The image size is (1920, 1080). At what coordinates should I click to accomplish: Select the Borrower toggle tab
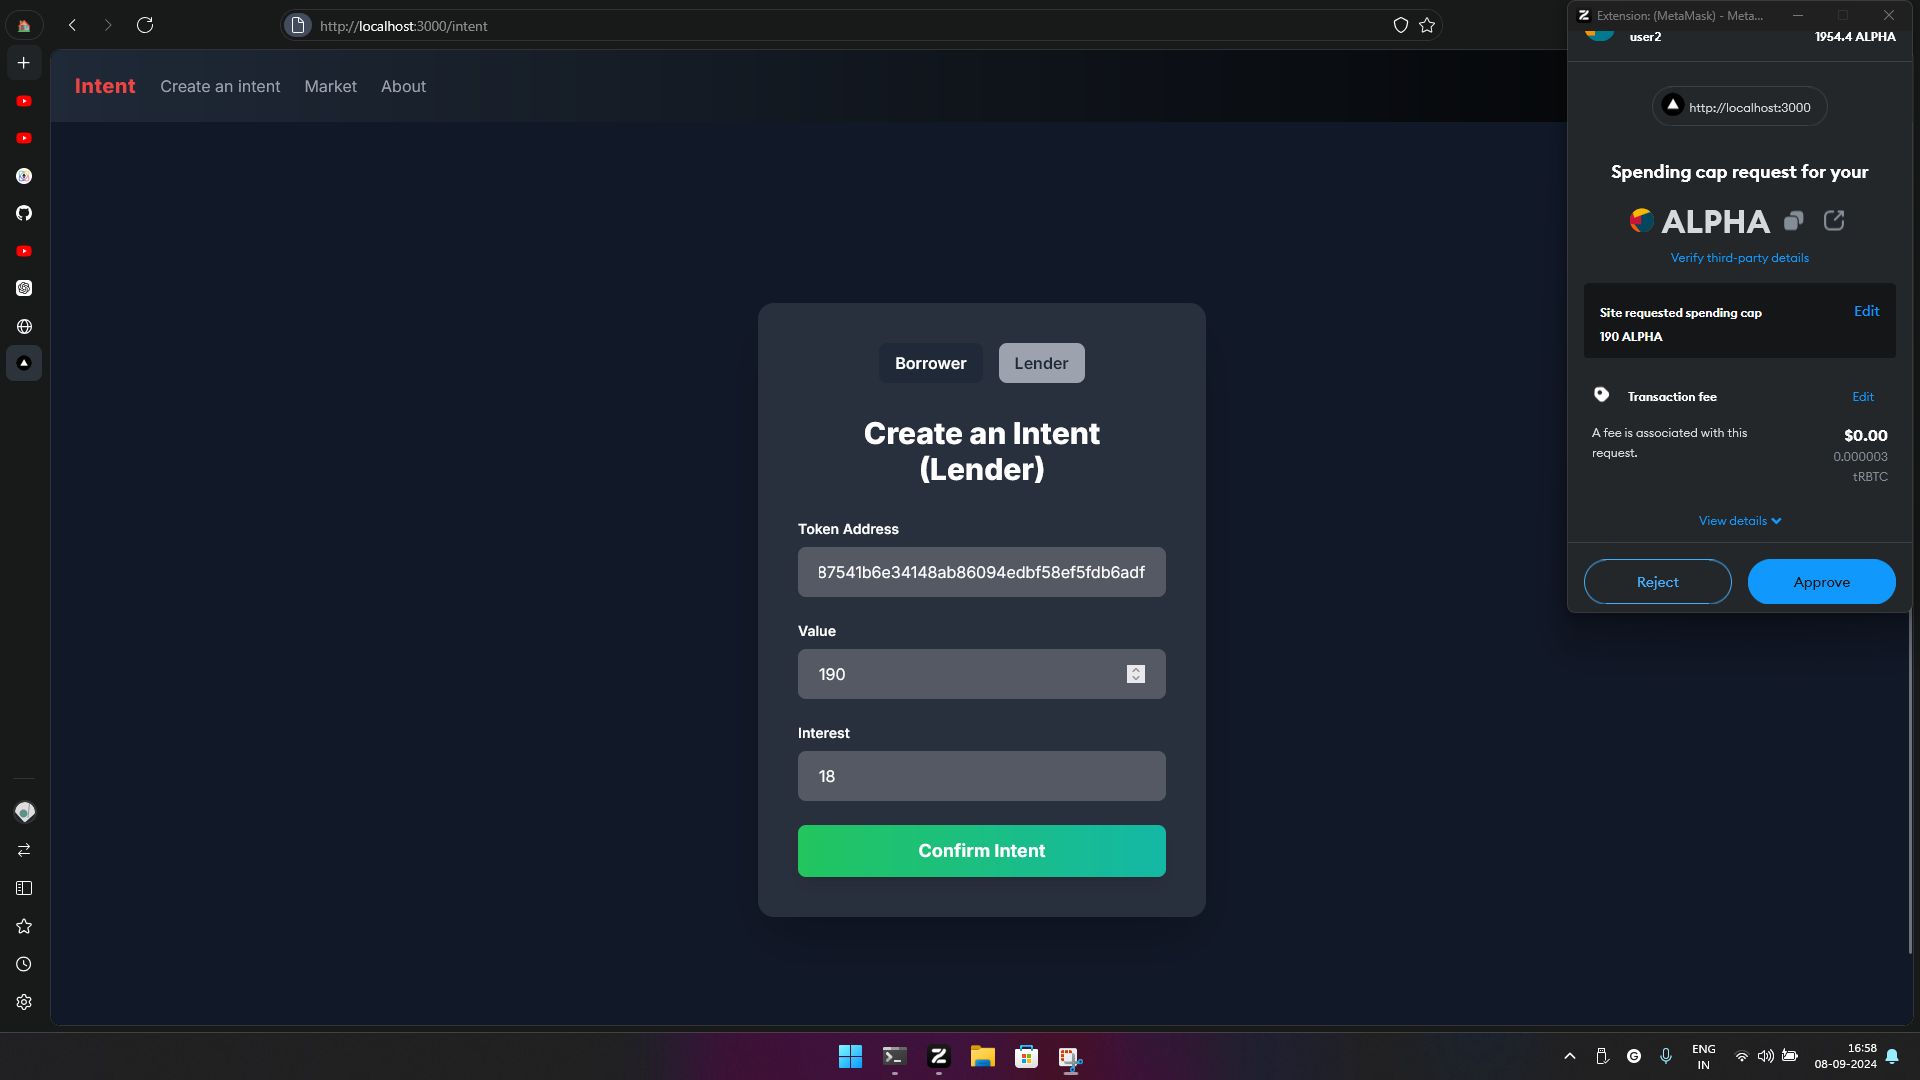(930, 363)
